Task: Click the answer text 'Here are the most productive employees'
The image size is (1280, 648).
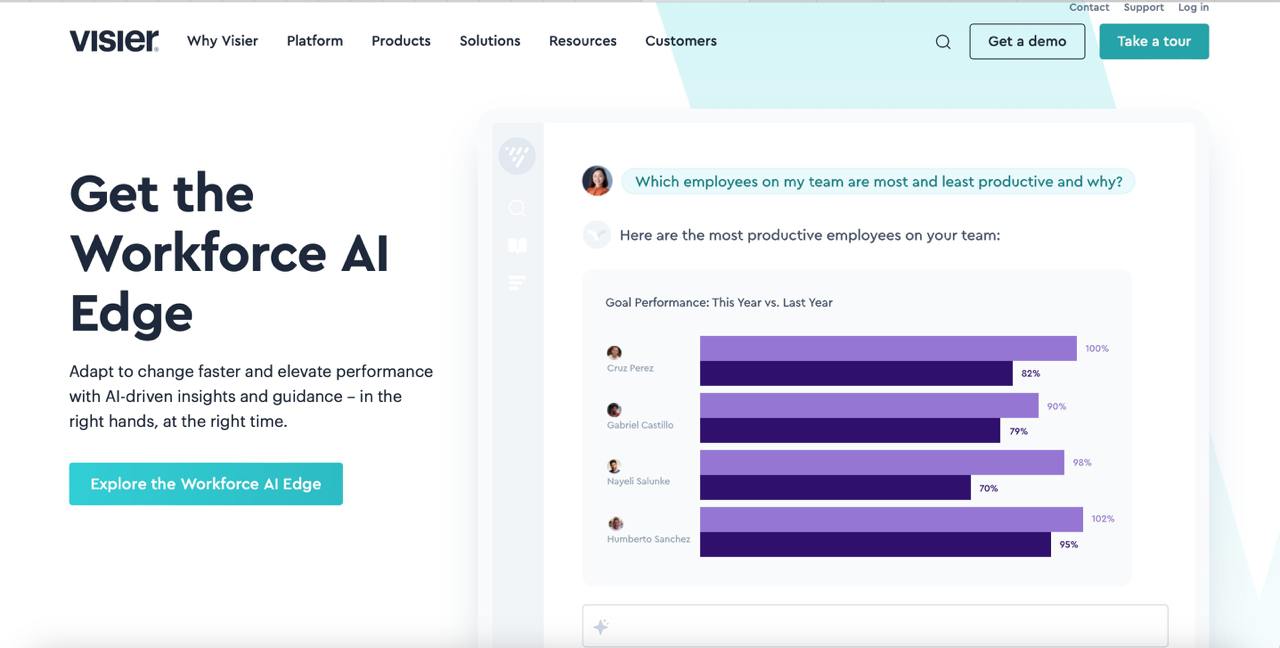Action: pyautogui.click(x=810, y=235)
